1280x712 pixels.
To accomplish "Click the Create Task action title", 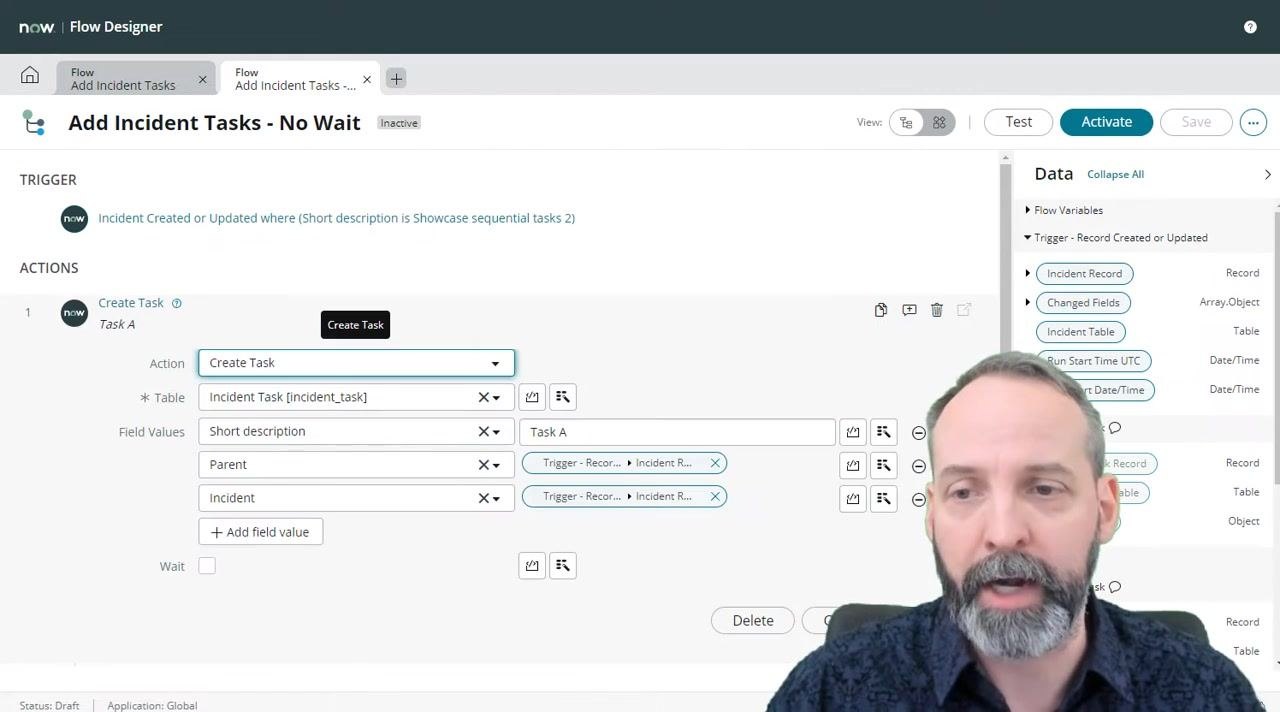I will click(131, 303).
